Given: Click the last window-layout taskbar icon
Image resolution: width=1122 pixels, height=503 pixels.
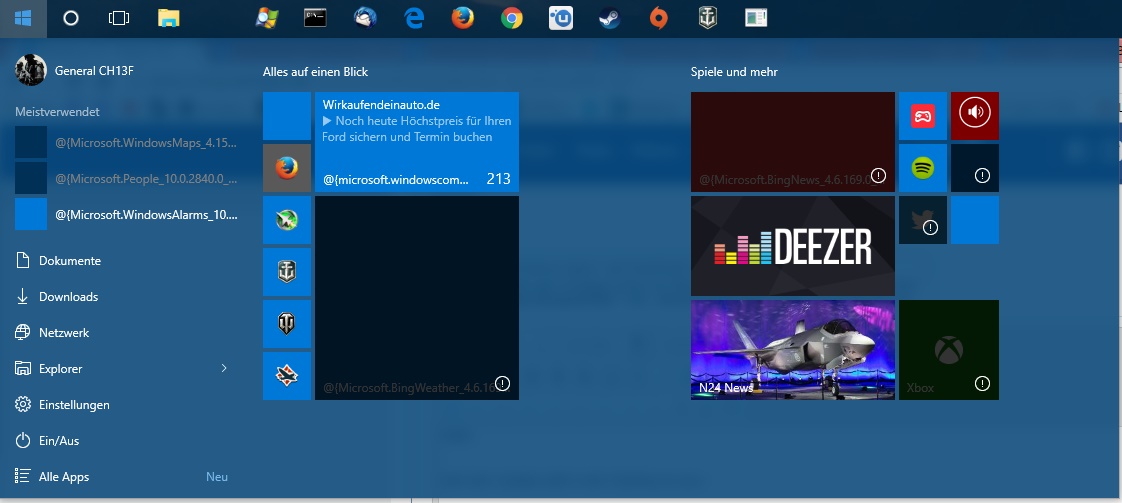Looking at the screenshot, I should [756, 19].
